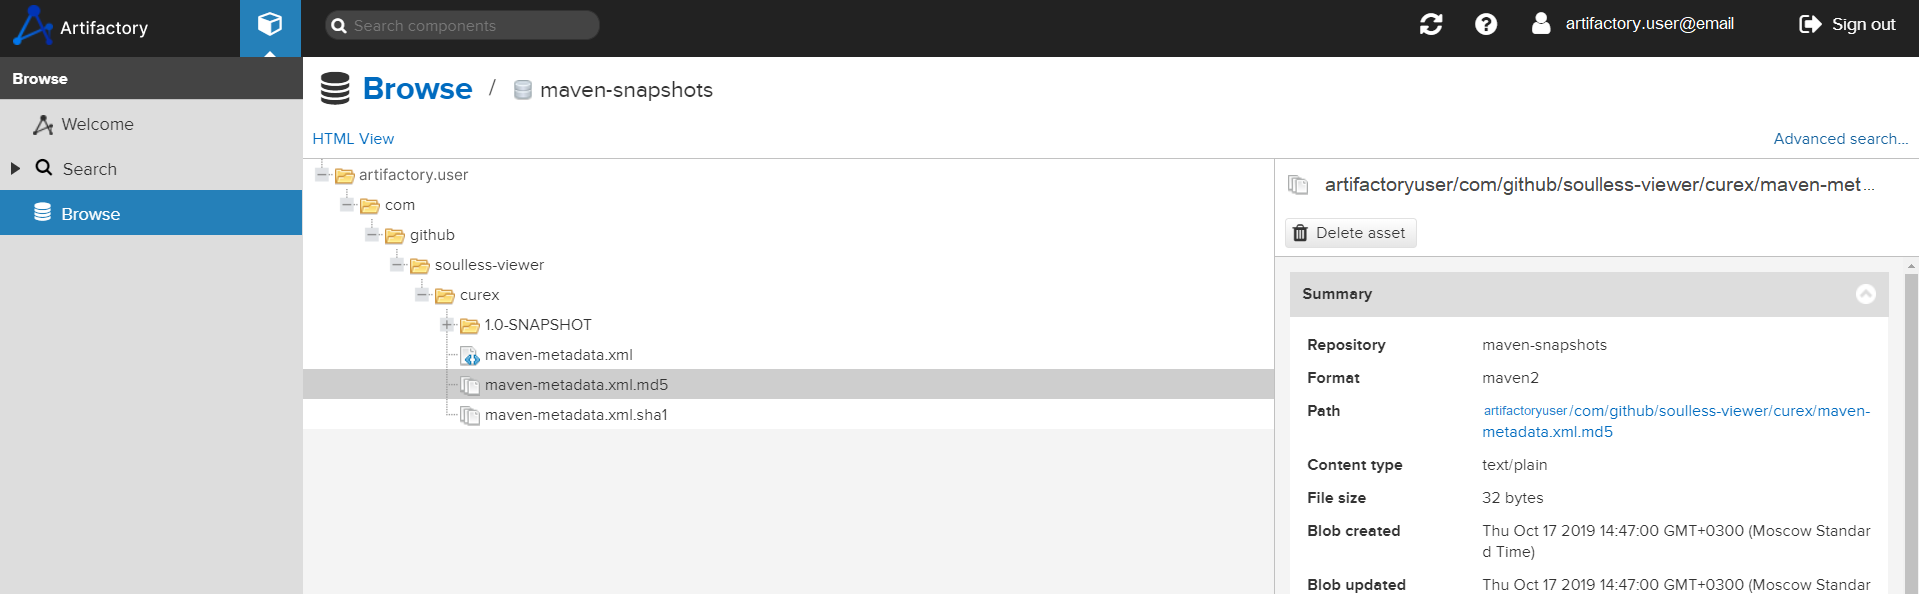Click the trash icon on Delete asset
The image size is (1919, 594).
(1300, 233)
